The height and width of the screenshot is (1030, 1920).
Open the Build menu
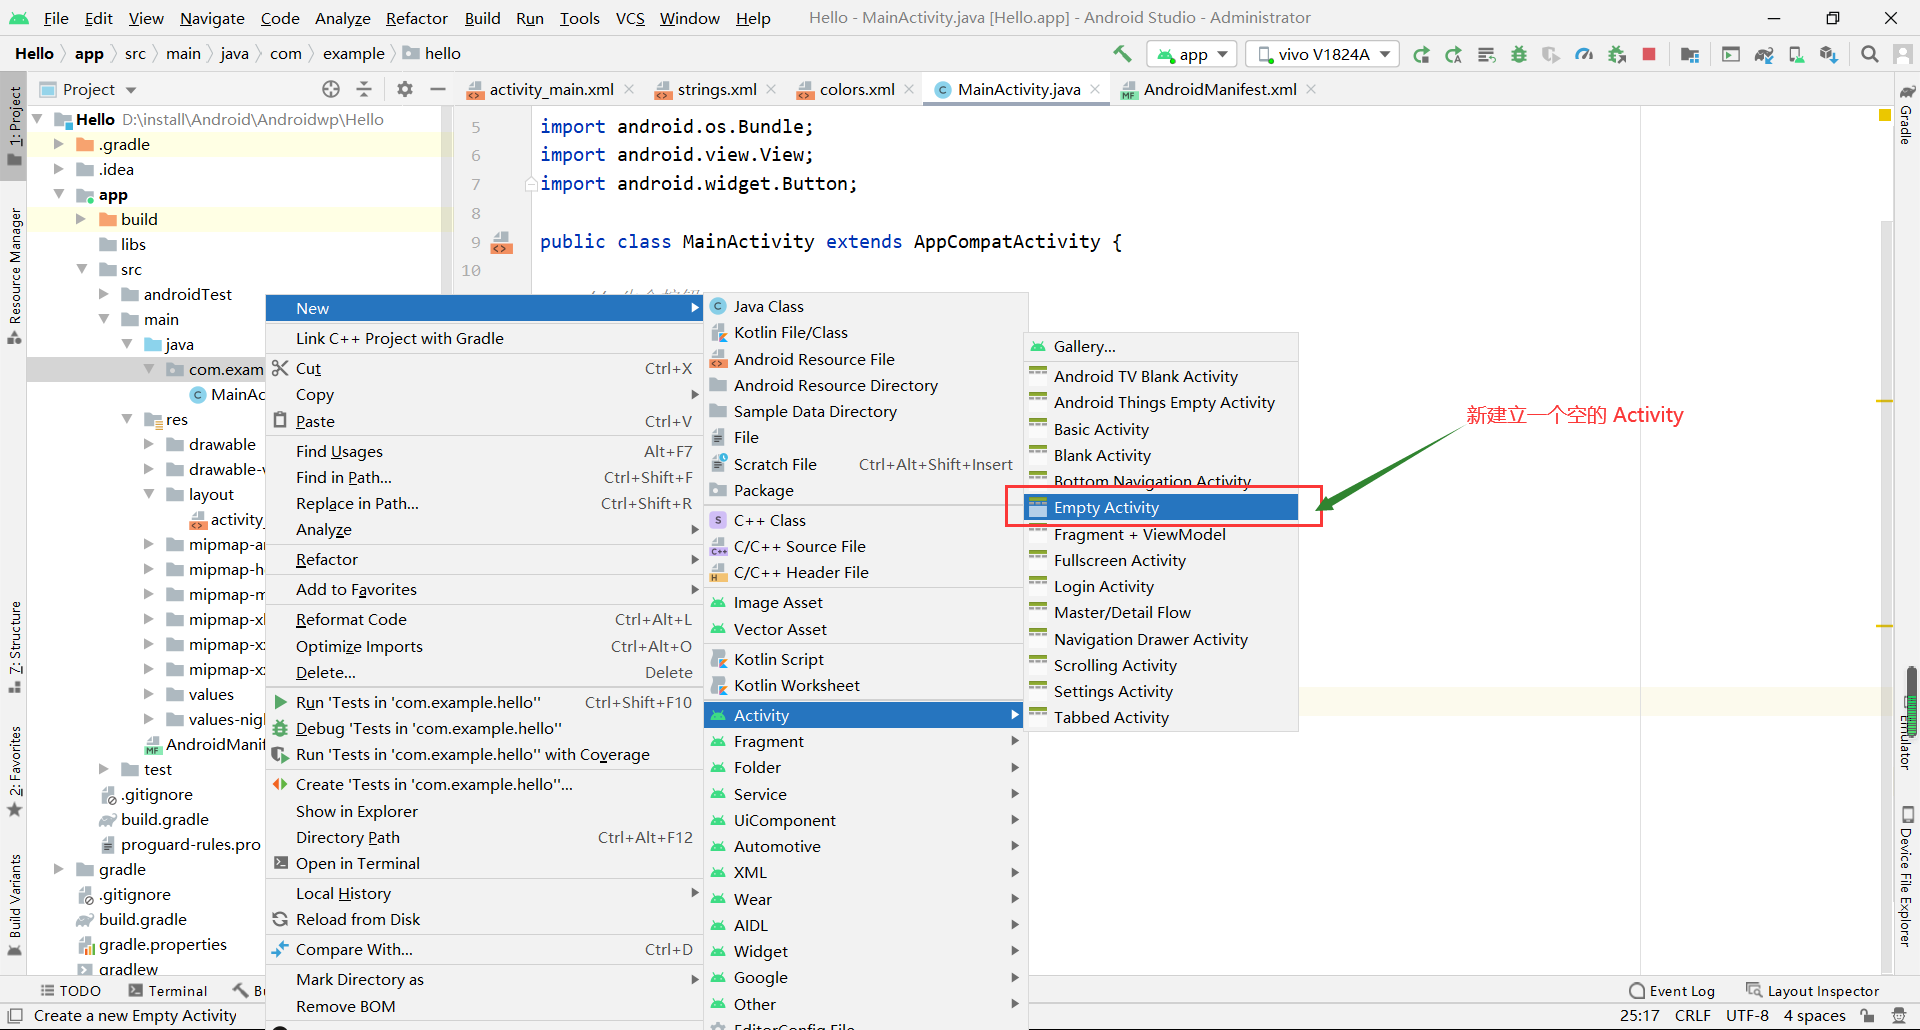tap(482, 18)
